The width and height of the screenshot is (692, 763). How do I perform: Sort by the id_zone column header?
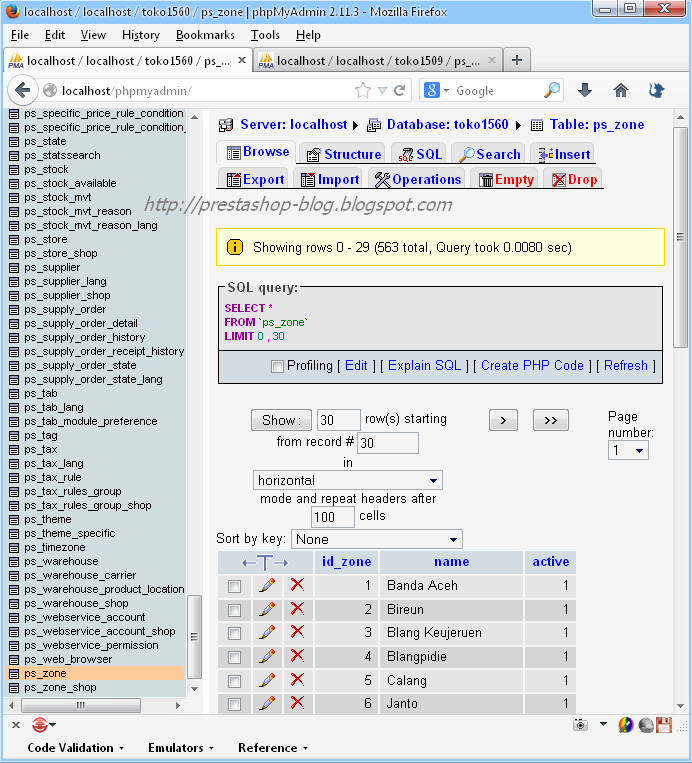[x=346, y=562]
